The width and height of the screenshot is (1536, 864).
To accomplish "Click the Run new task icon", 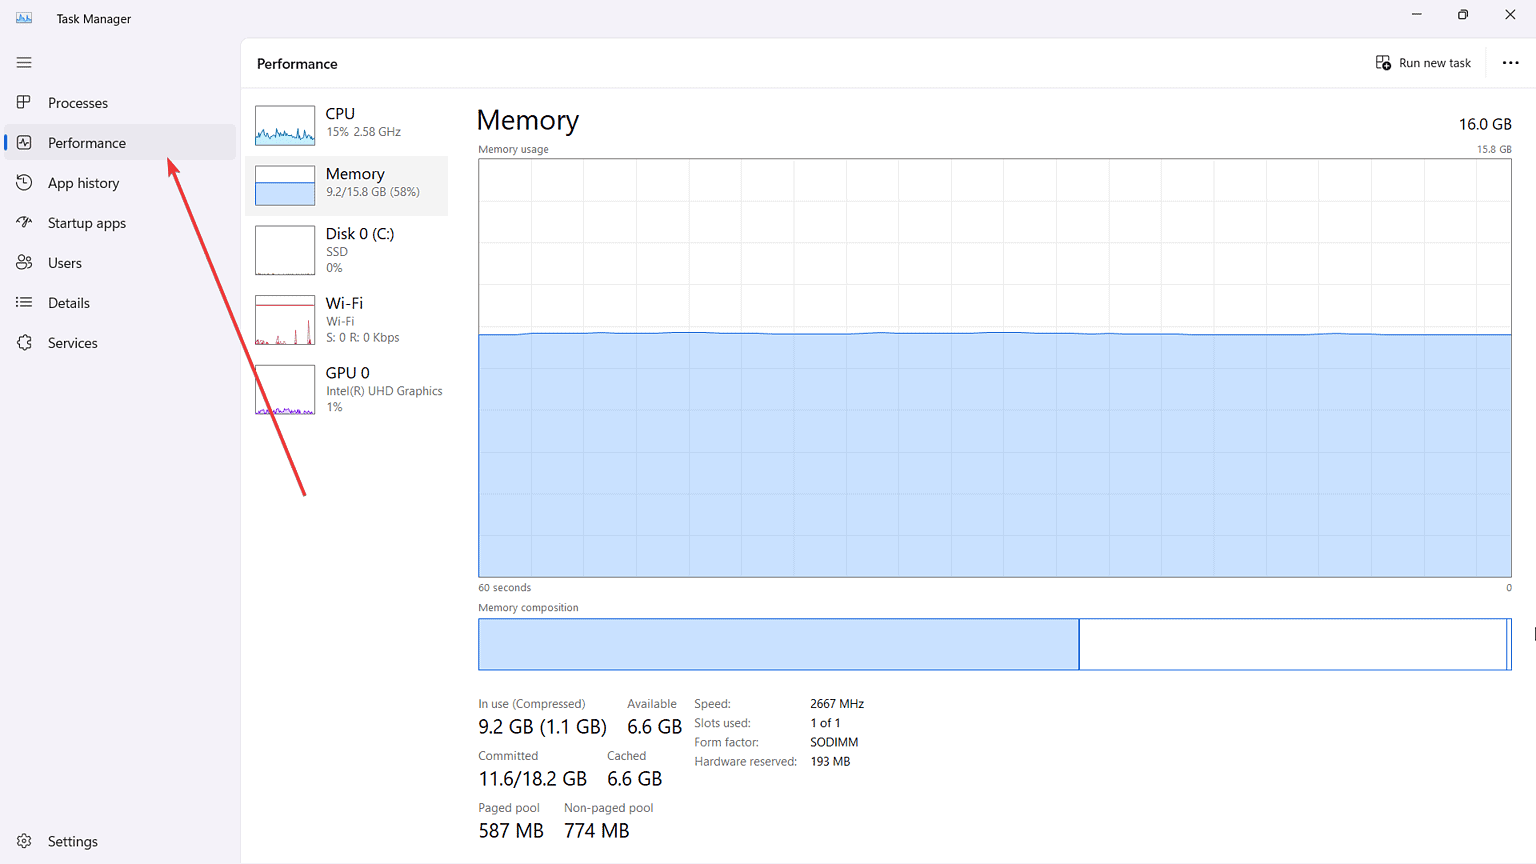I will pyautogui.click(x=1383, y=62).
